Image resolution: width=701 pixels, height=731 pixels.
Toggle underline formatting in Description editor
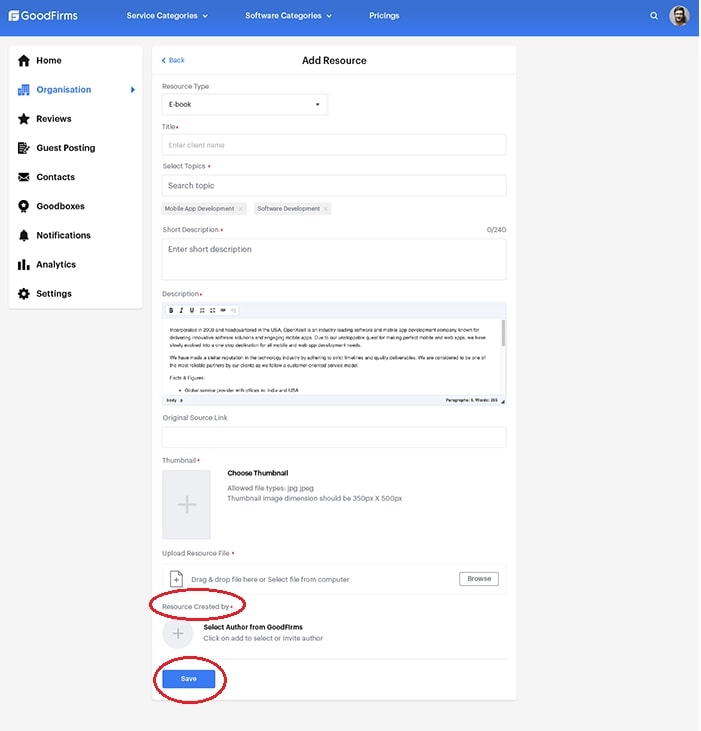[192, 310]
